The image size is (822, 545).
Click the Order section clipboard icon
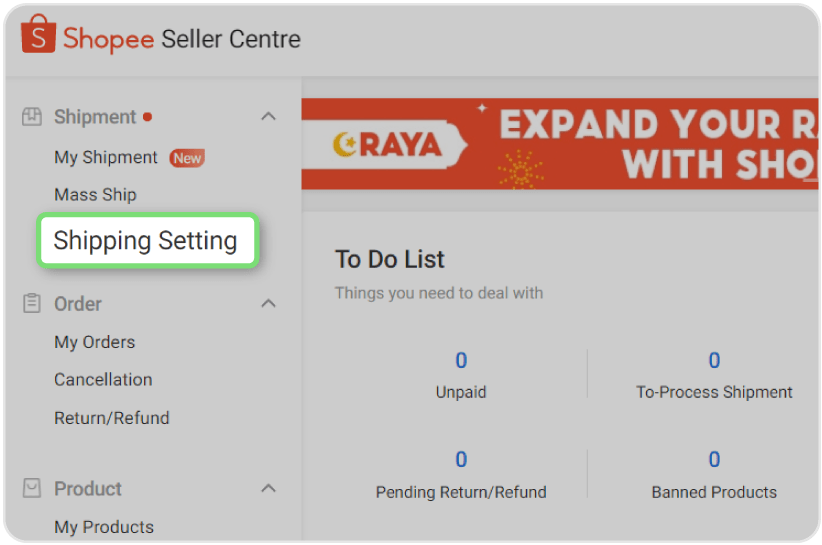tap(32, 303)
